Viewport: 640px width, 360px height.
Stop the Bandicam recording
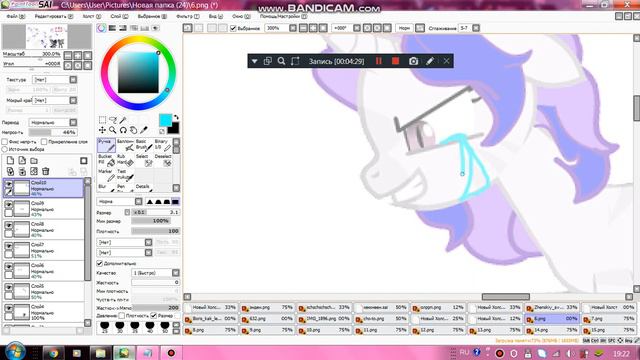pos(395,61)
